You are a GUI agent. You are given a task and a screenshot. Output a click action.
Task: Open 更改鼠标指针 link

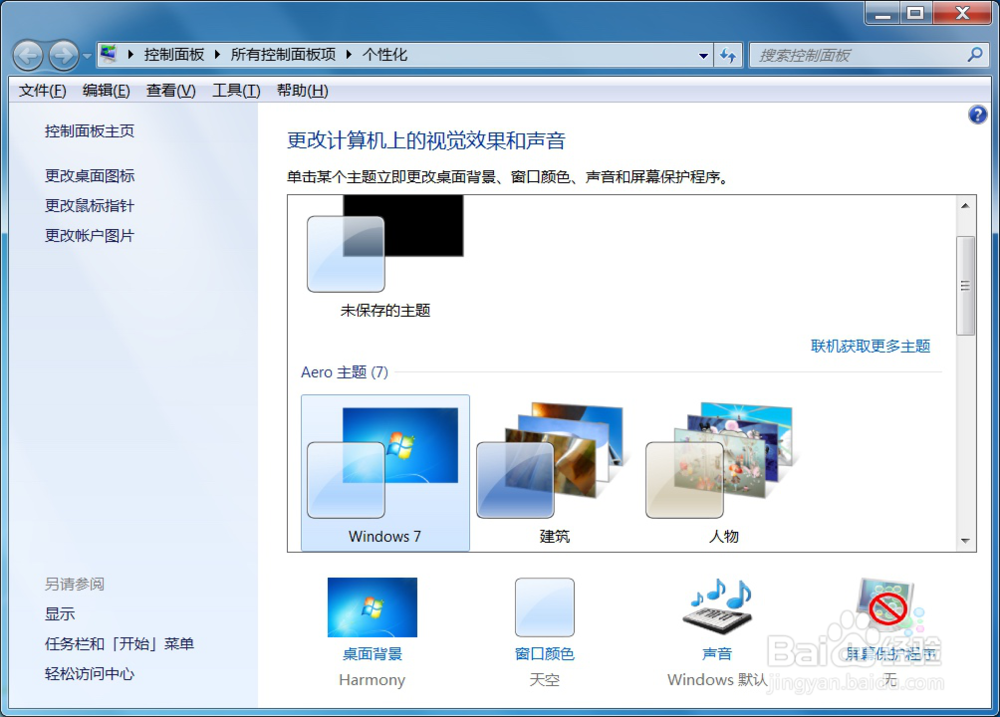coord(89,205)
